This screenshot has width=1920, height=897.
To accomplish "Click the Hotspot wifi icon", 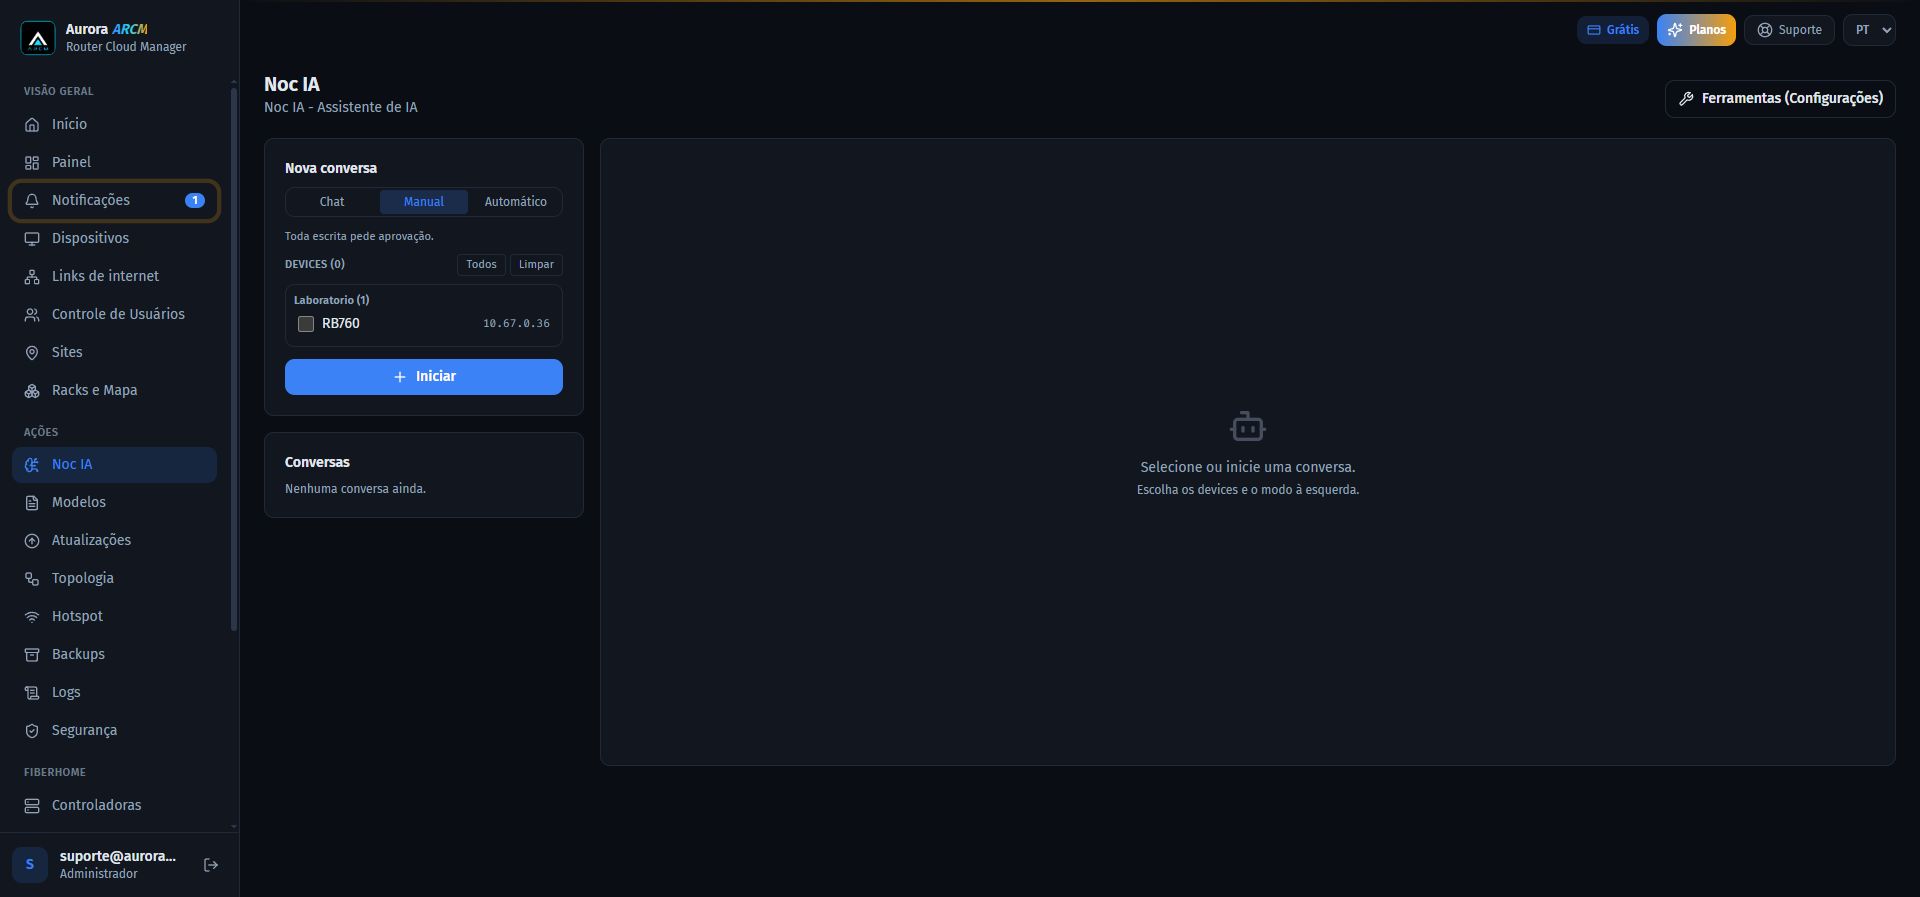I will [x=32, y=617].
